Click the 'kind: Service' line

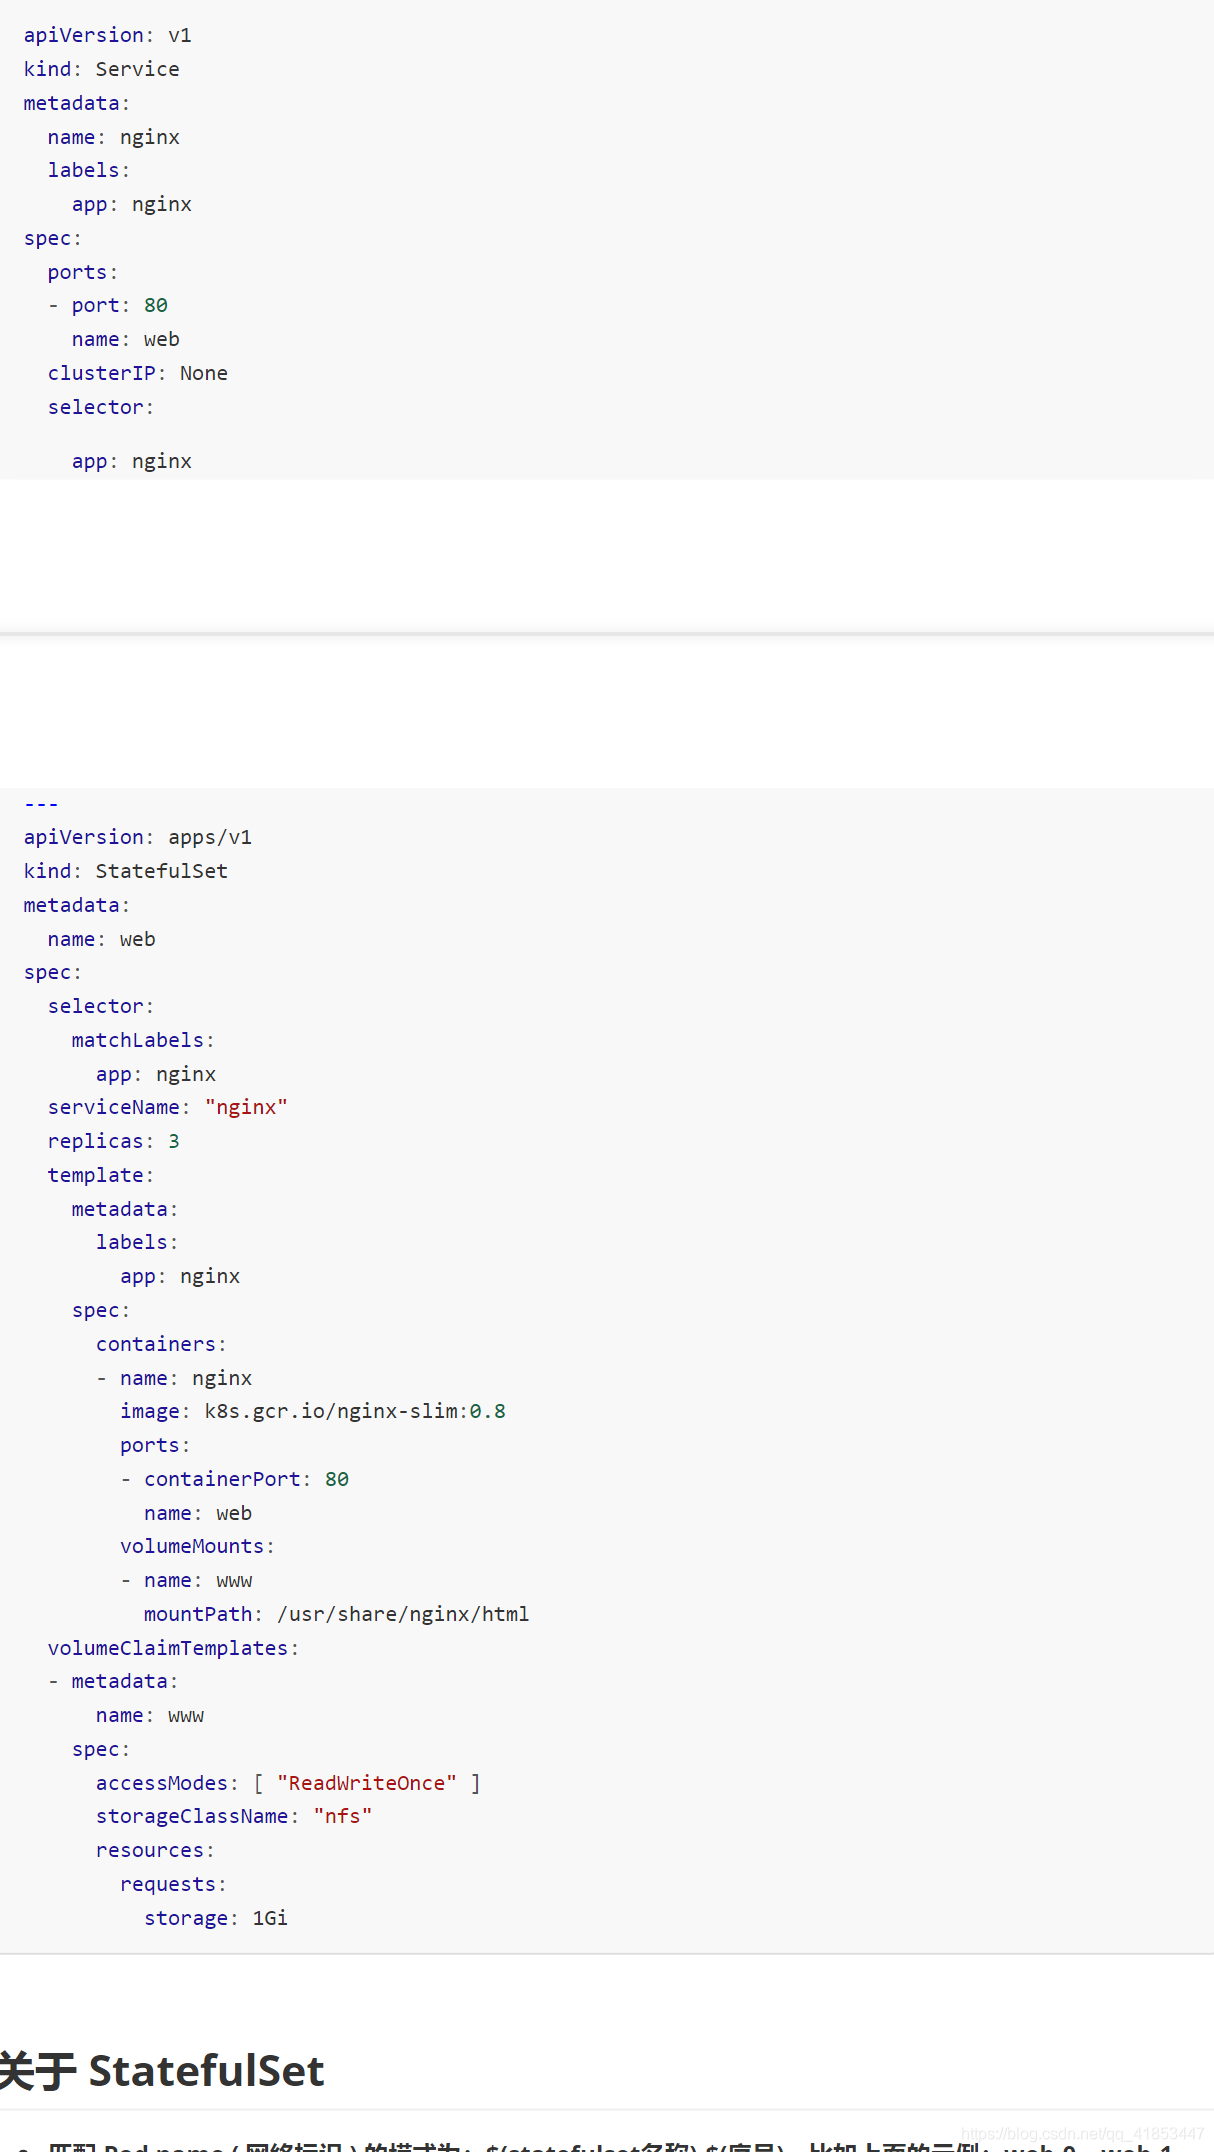(x=102, y=69)
